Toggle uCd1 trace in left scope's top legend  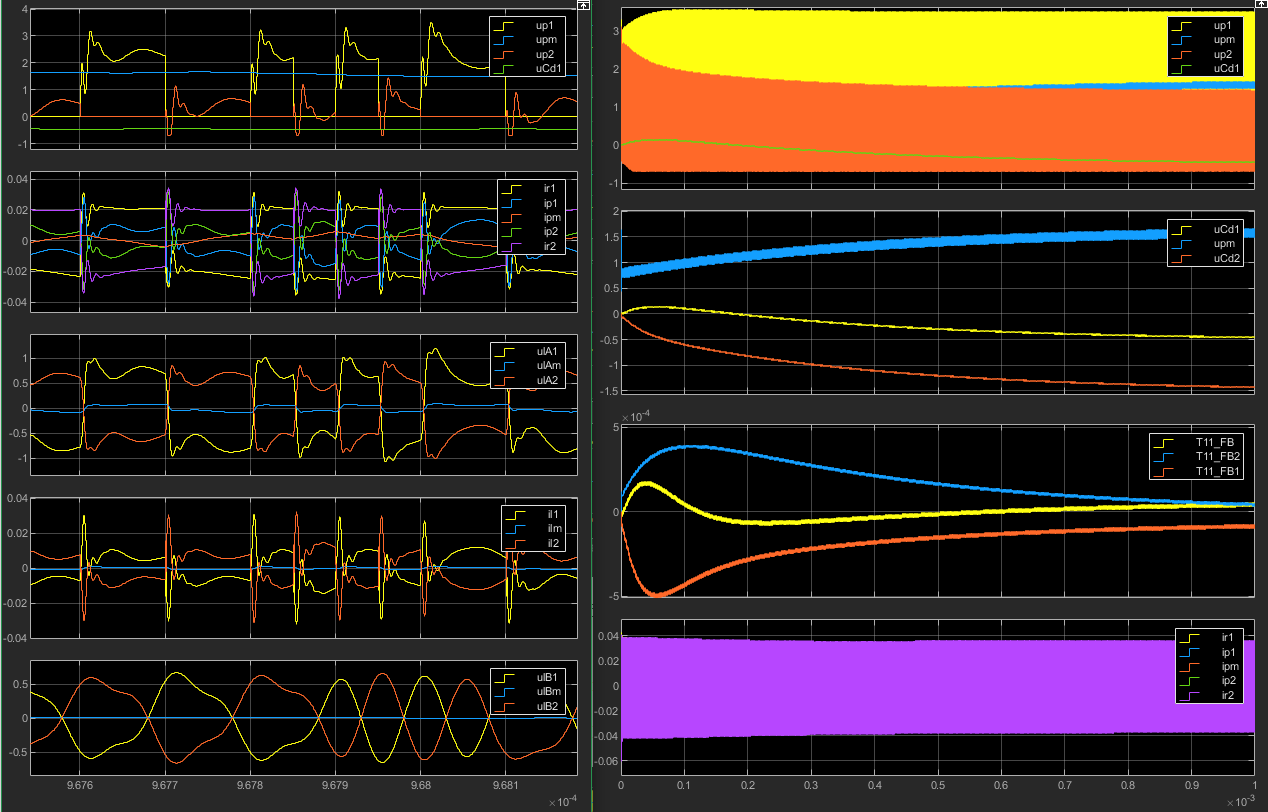530,68
